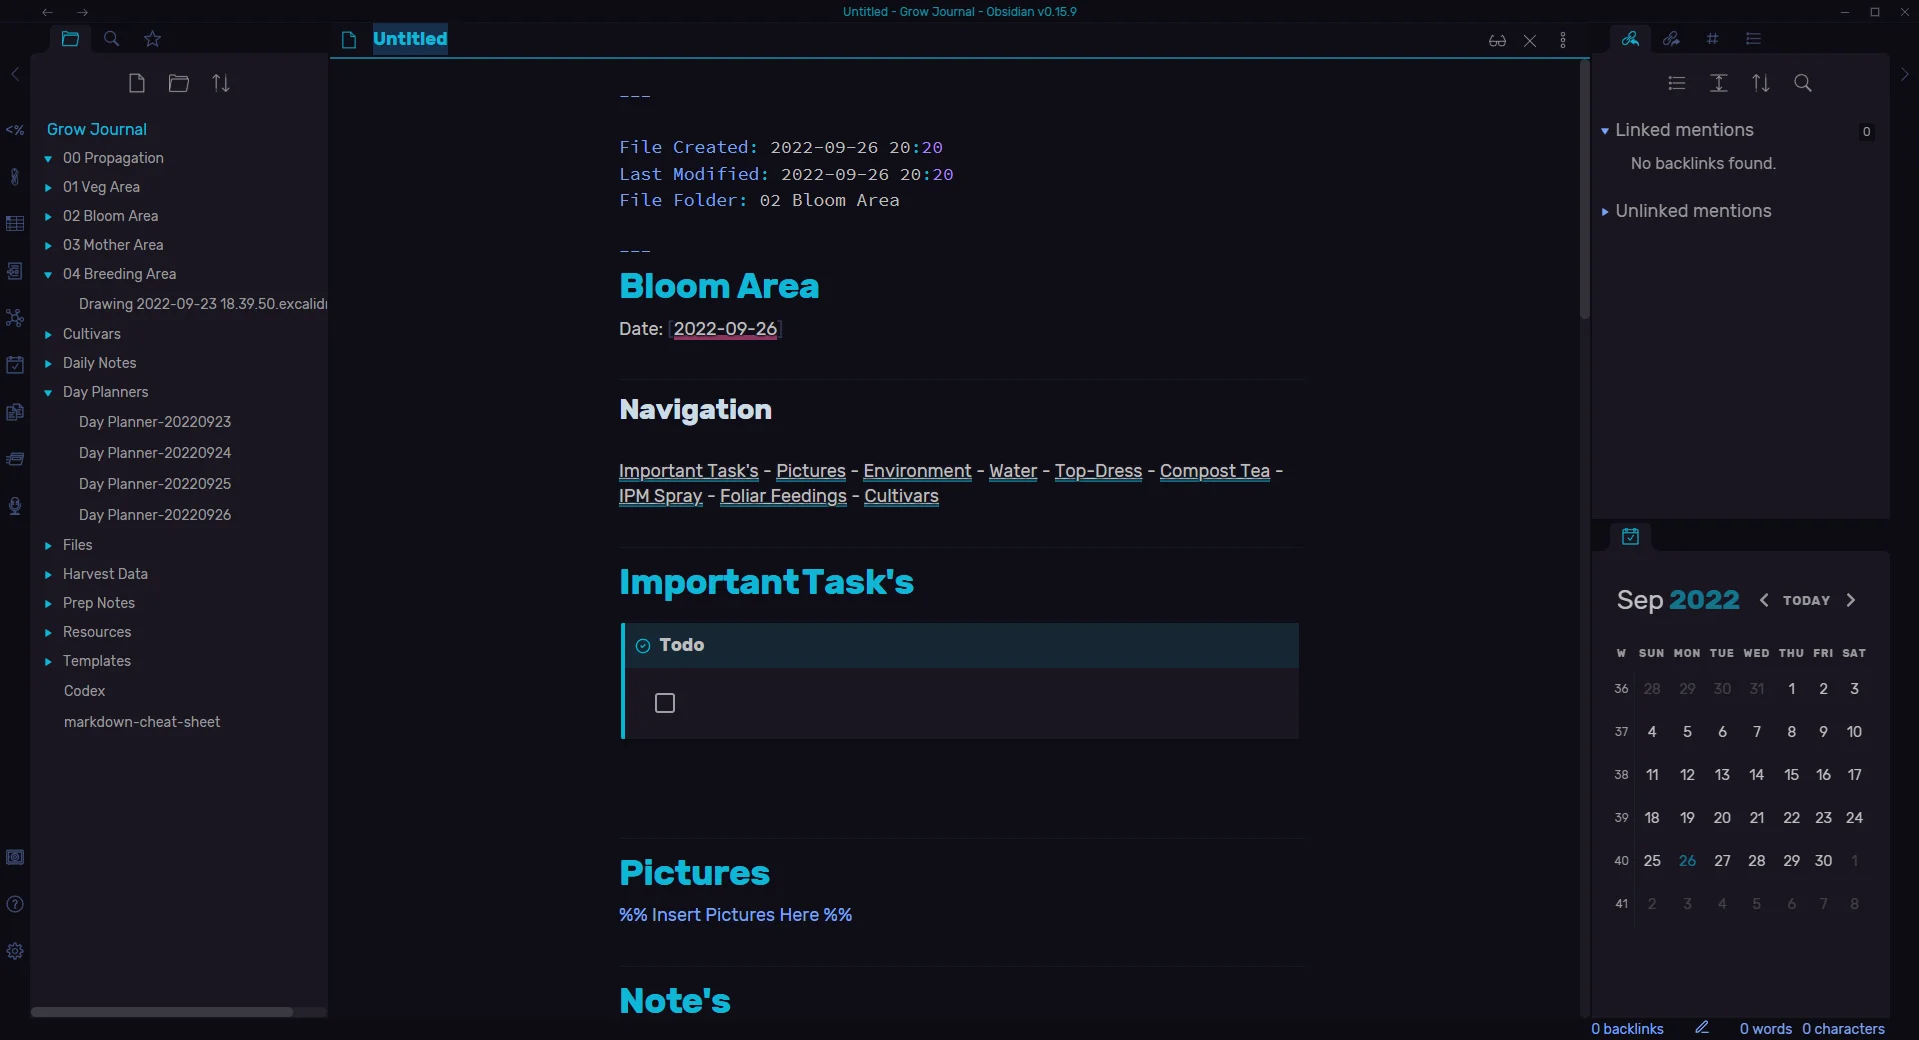
Task: Toggle show more context in backlinks
Action: [1719, 83]
